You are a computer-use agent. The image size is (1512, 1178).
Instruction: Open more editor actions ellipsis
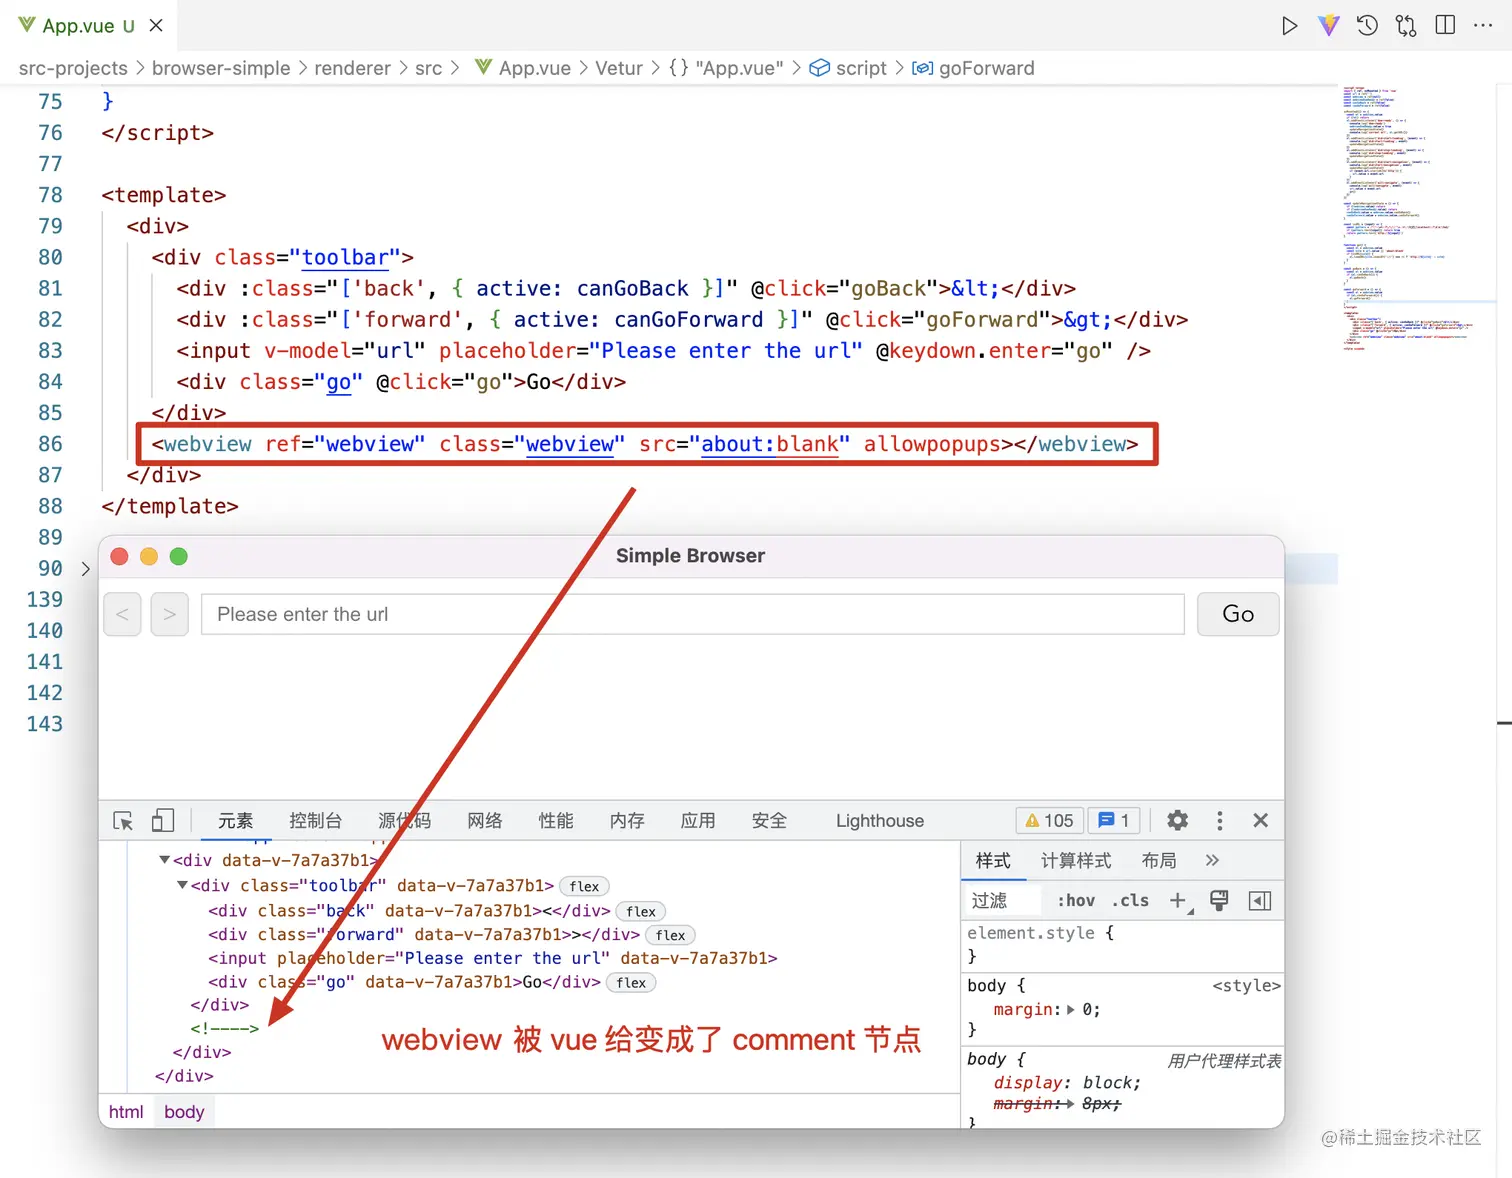click(1483, 25)
